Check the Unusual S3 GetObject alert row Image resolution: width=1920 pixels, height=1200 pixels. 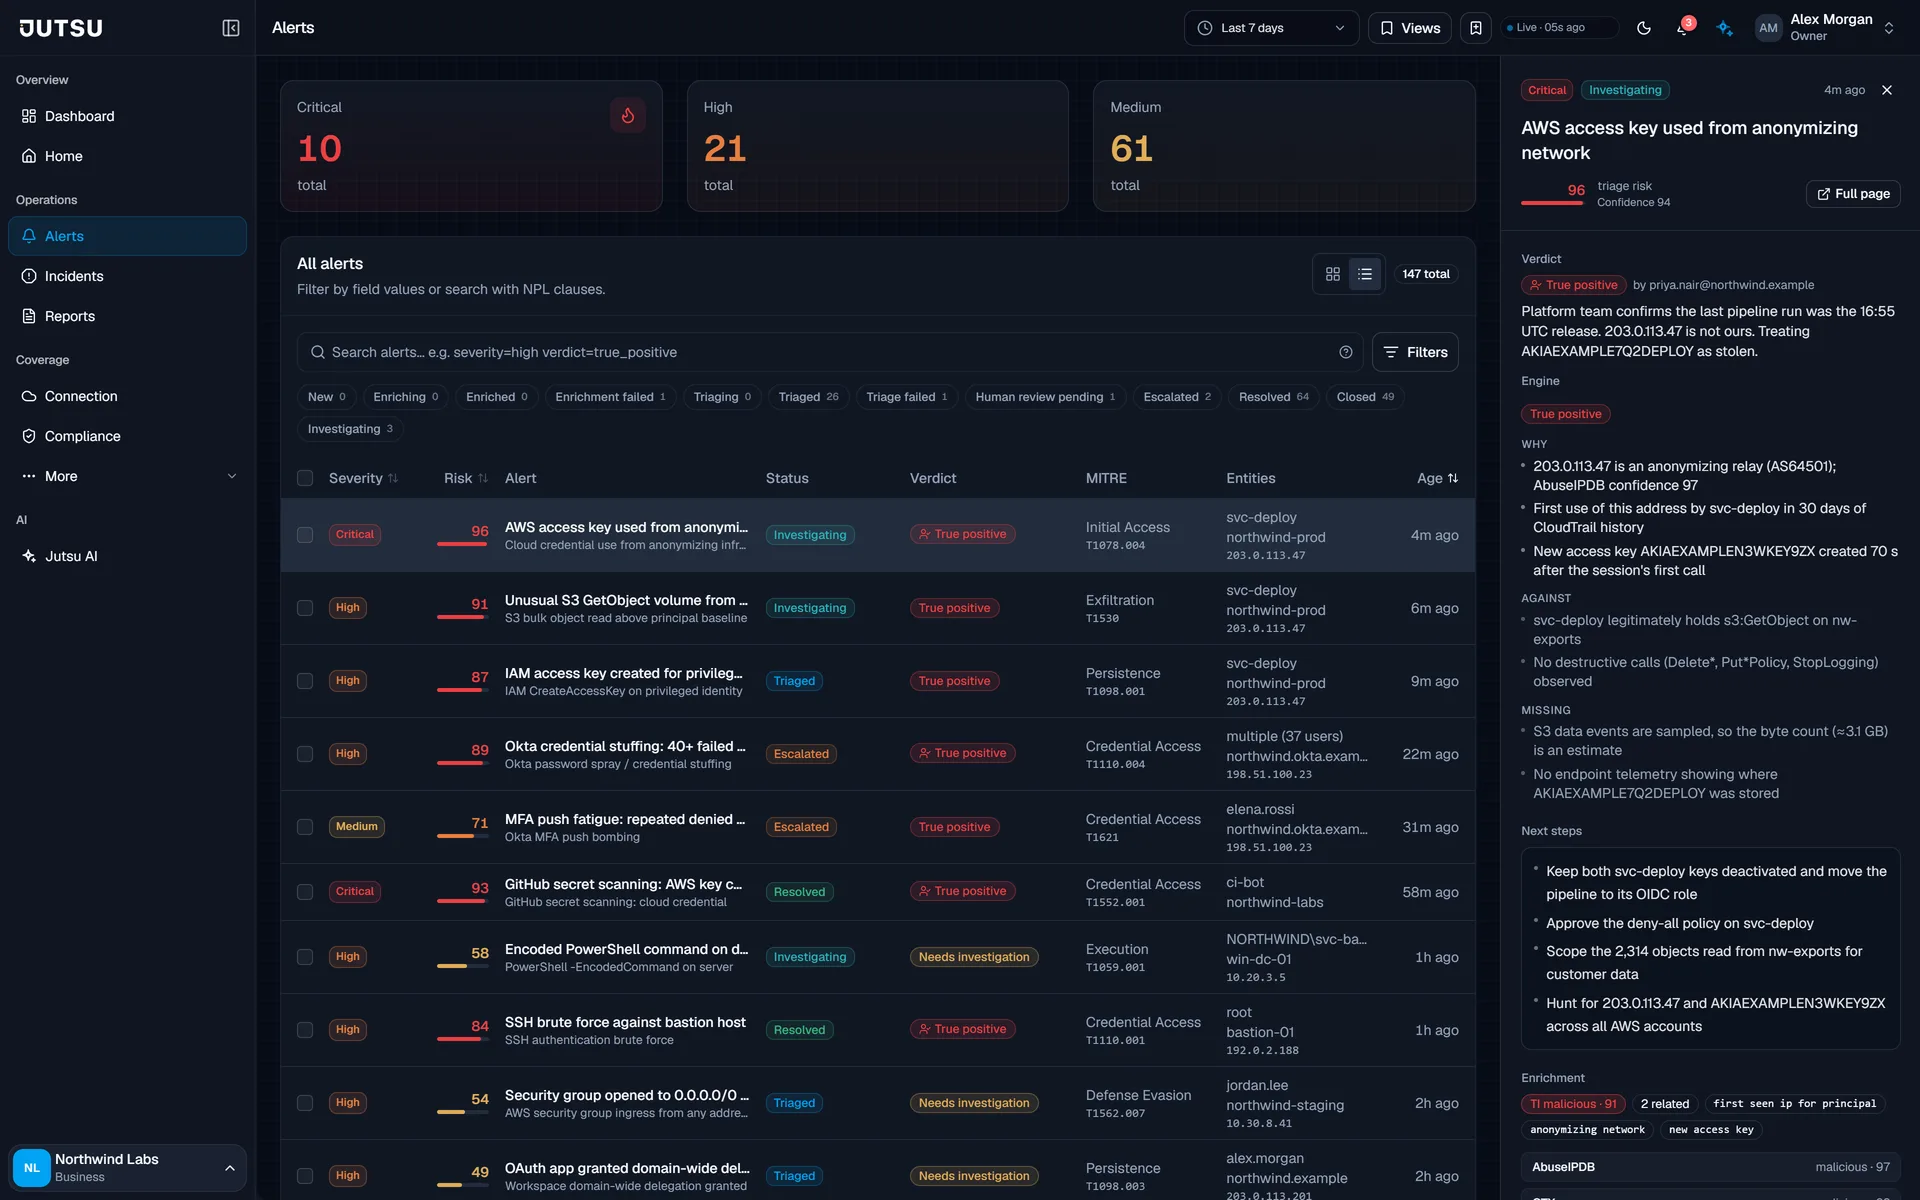pyautogui.click(x=305, y=608)
